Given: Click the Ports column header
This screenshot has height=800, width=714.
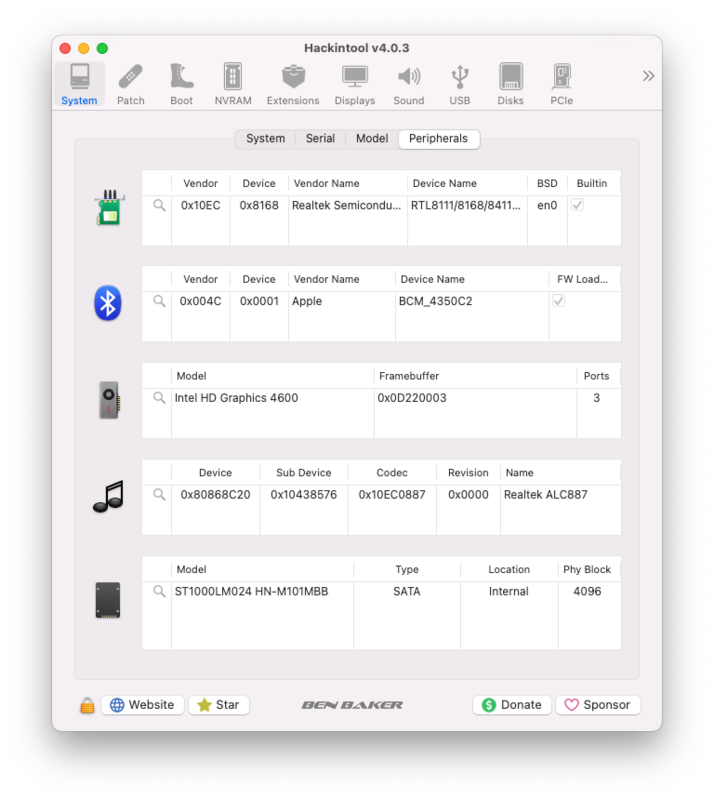Looking at the screenshot, I should [597, 376].
